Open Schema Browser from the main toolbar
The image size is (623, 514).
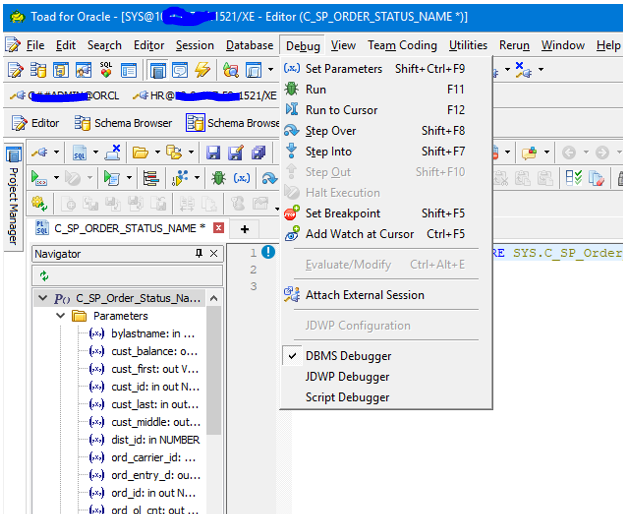38,70
